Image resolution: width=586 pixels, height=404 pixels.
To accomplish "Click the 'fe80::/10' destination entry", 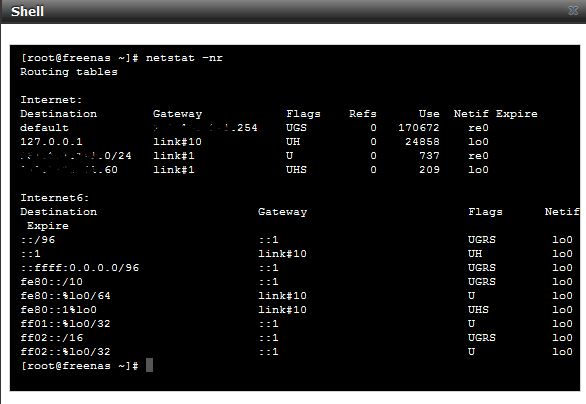I will tap(52, 282).
